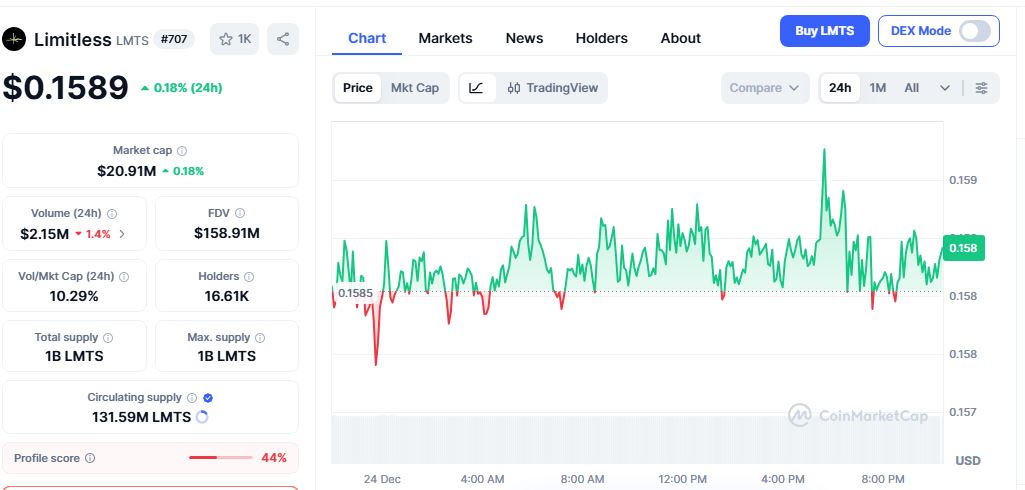Select 1M time range
This screenshot has width=1025, height=490.
[878, 88]
